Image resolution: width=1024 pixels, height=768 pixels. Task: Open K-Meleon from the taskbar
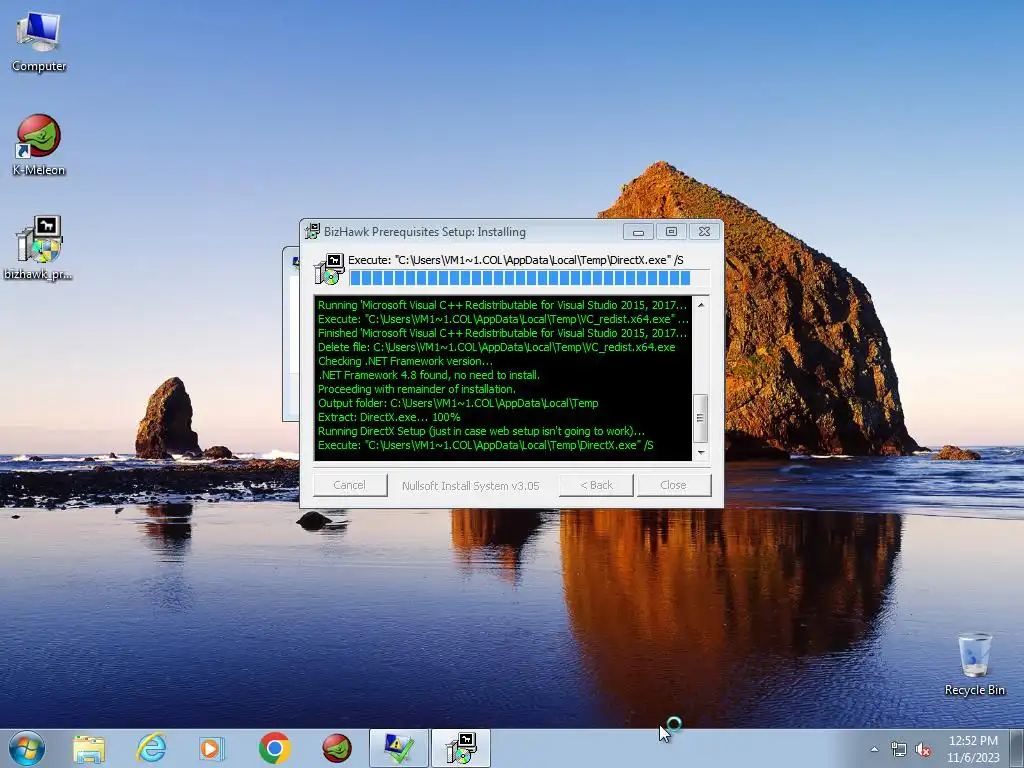(337, 748)
